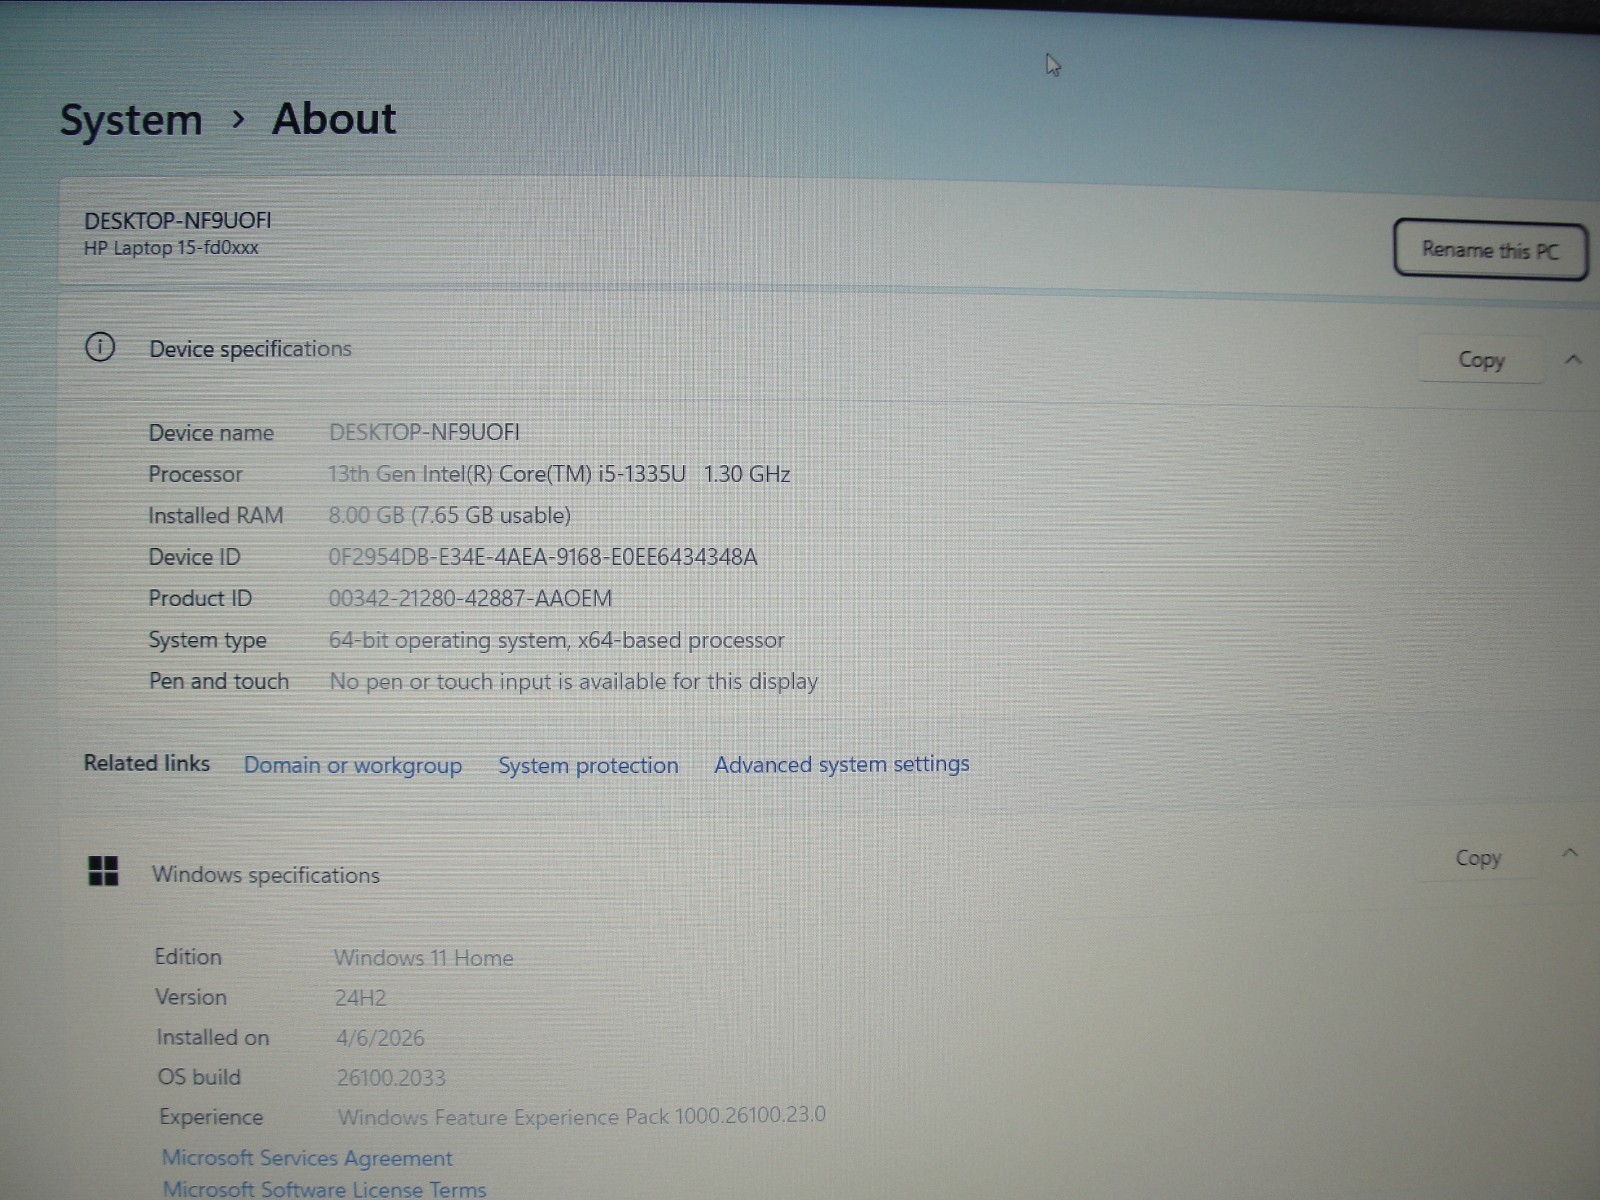Screen dimensions: 1600x1200
Task: Click the Windows specifications heading
Action: (x=265, y=875)
